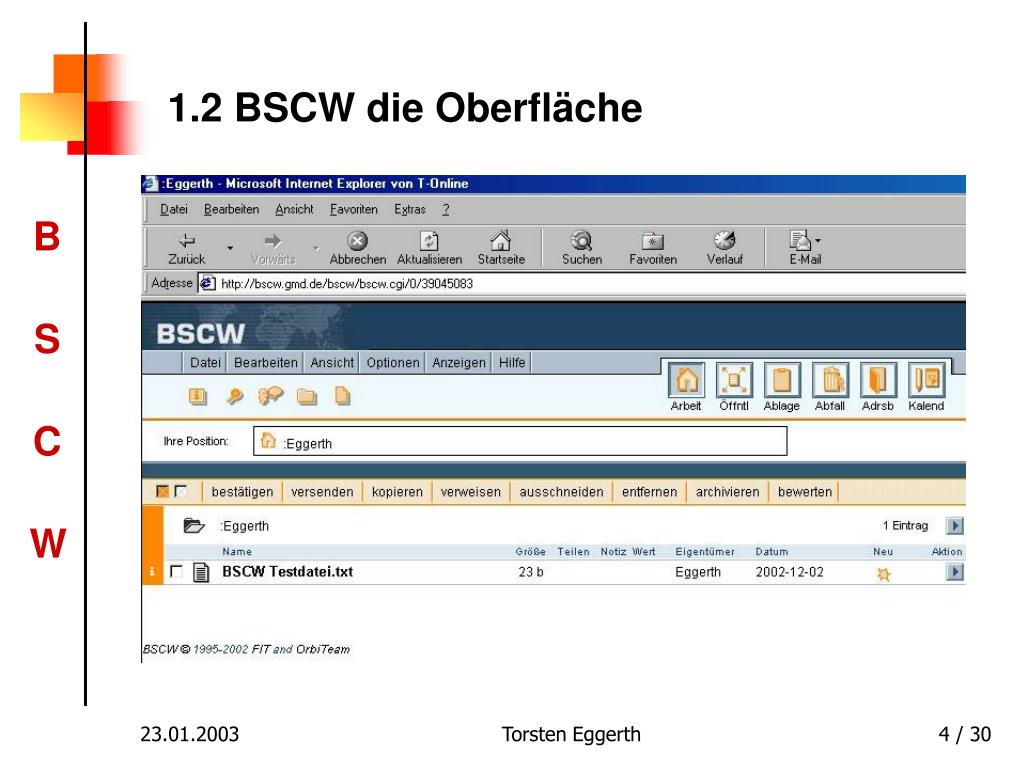Click the home icon beside :Eggerth position
1024x768 pixels.
[268, 441]
